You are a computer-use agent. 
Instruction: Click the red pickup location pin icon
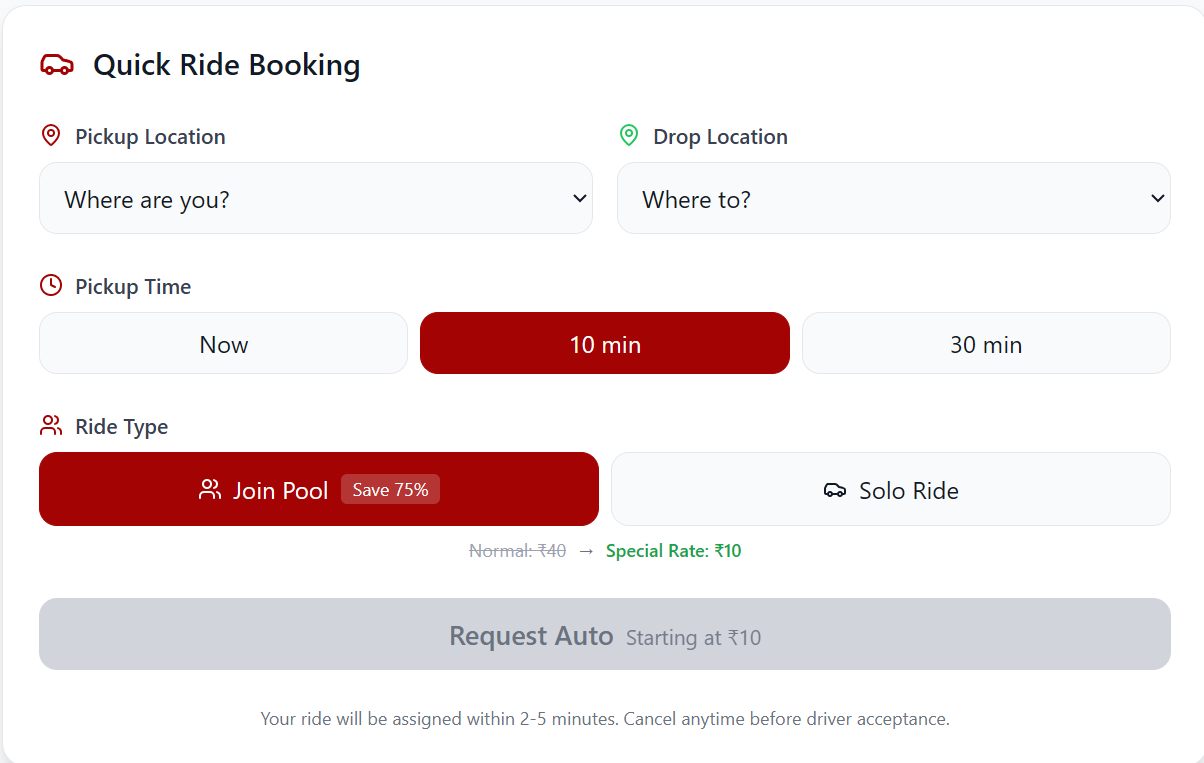point(51,136)
